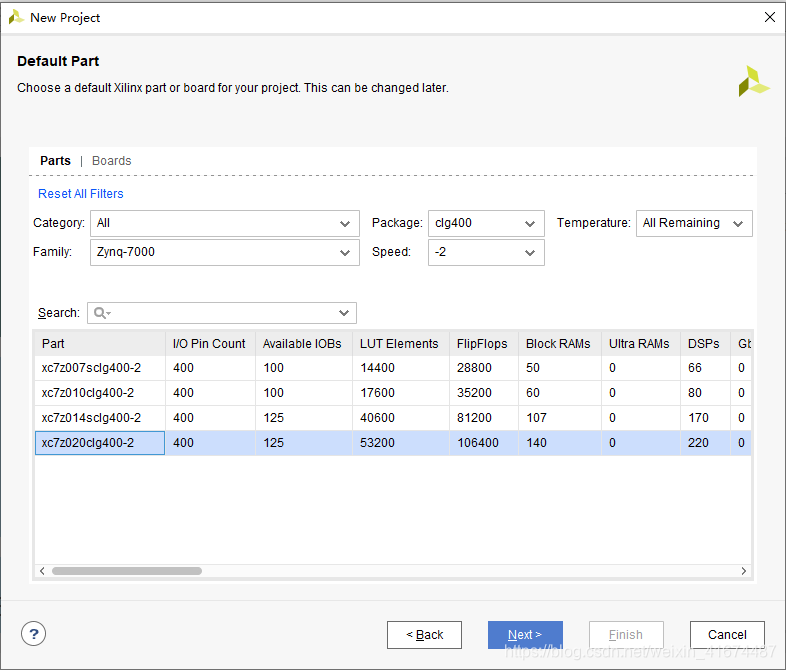Click LUT value 53200
The height and width of the screenshot is (670, 786).
377,443
